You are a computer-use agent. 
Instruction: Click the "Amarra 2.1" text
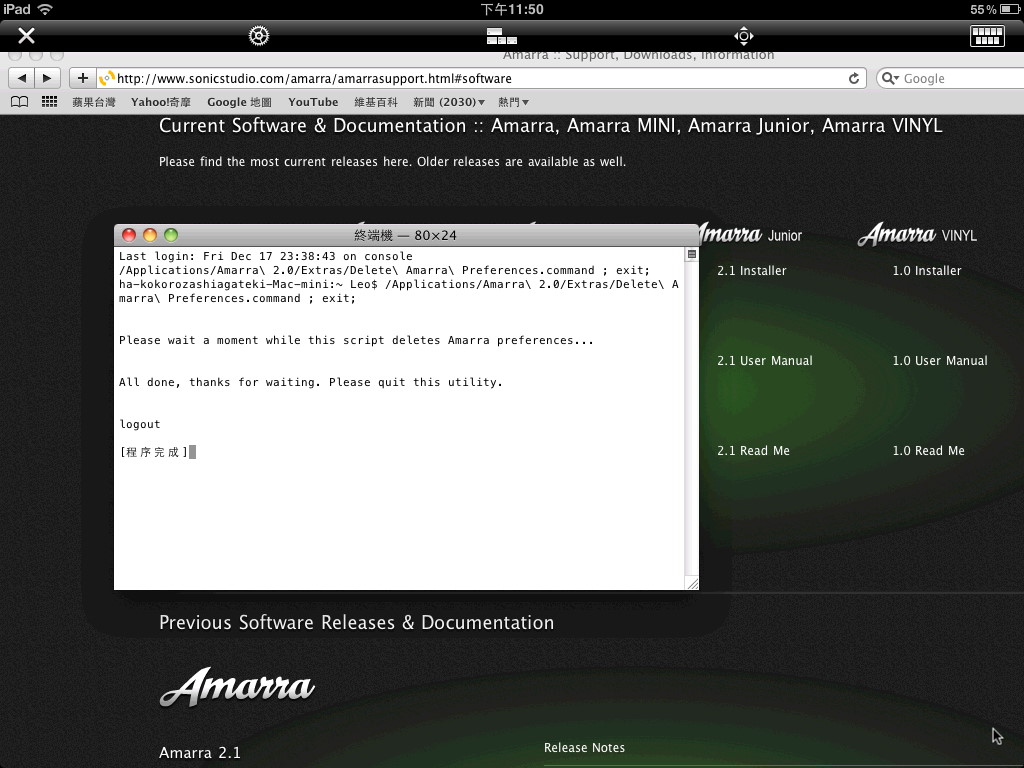(200, 753)
